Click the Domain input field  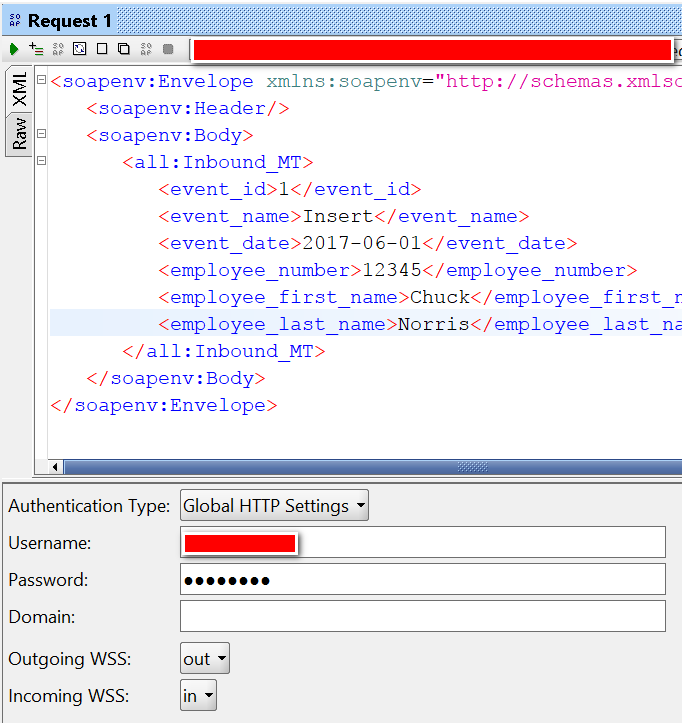point(423,616)
